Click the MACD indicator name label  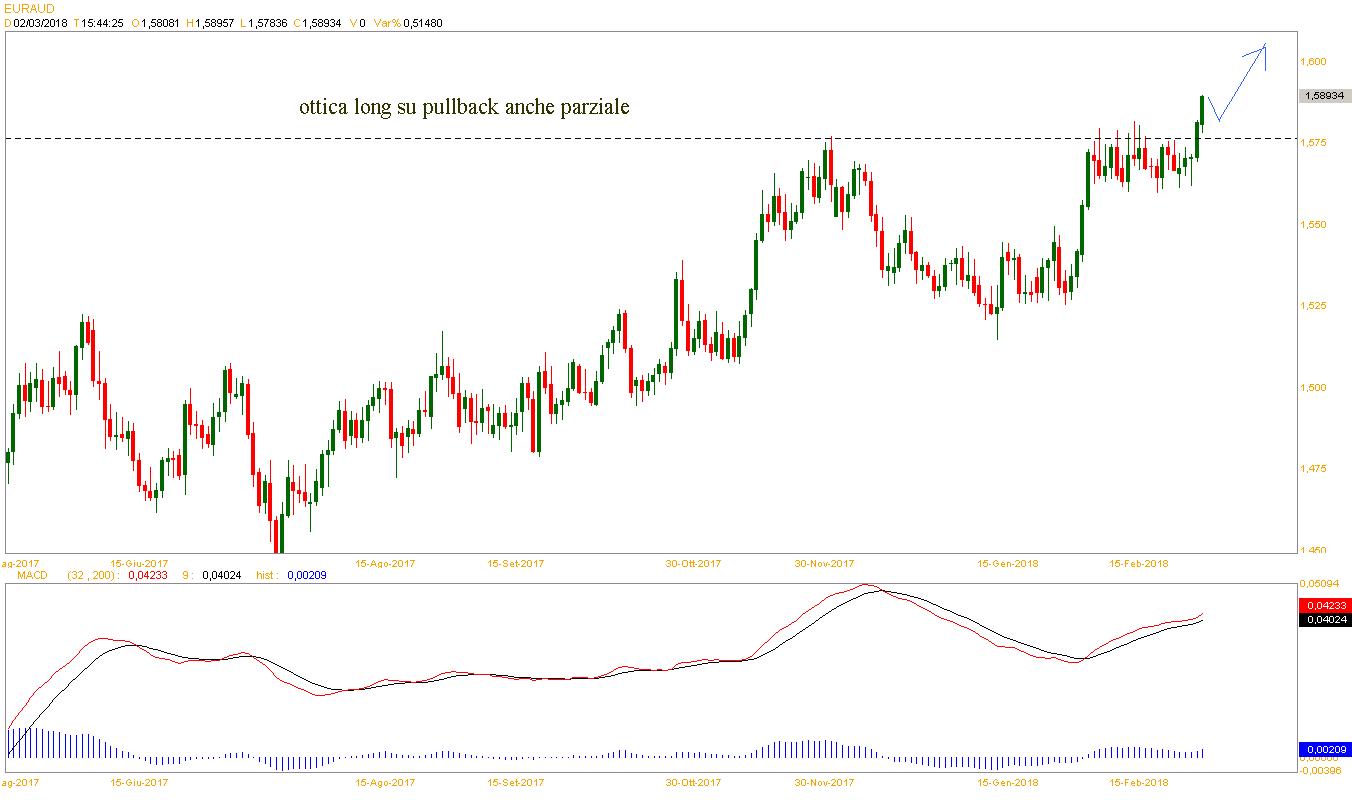pyautogui.click(x=22, y=575)
